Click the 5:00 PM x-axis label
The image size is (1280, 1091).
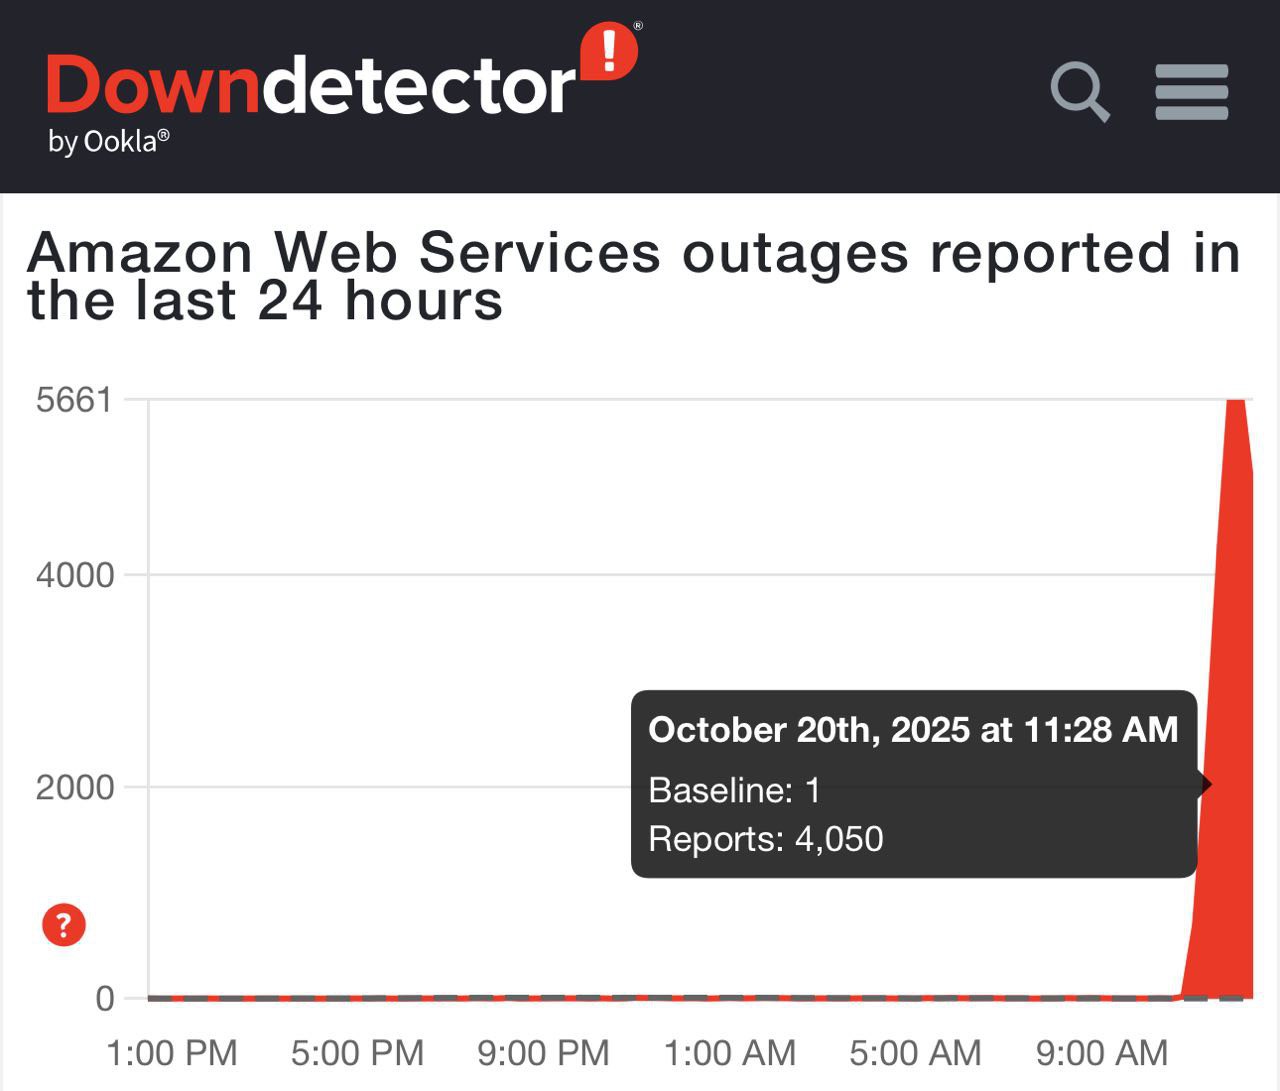click(357, 1053)
